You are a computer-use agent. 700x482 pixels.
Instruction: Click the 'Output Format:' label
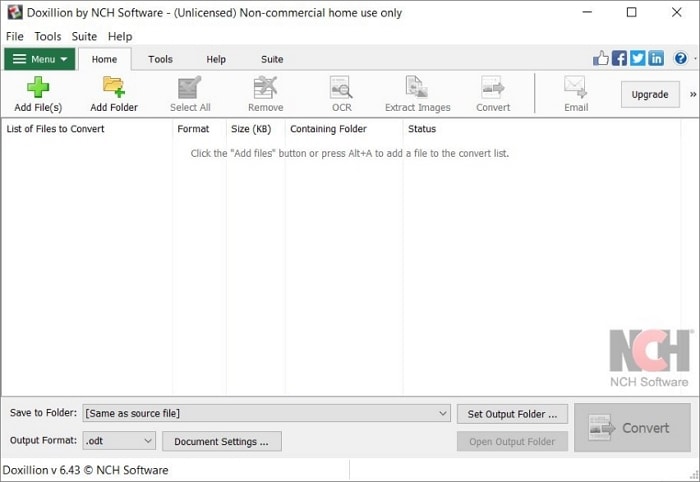pyautogui.click(x=43, y=440)
